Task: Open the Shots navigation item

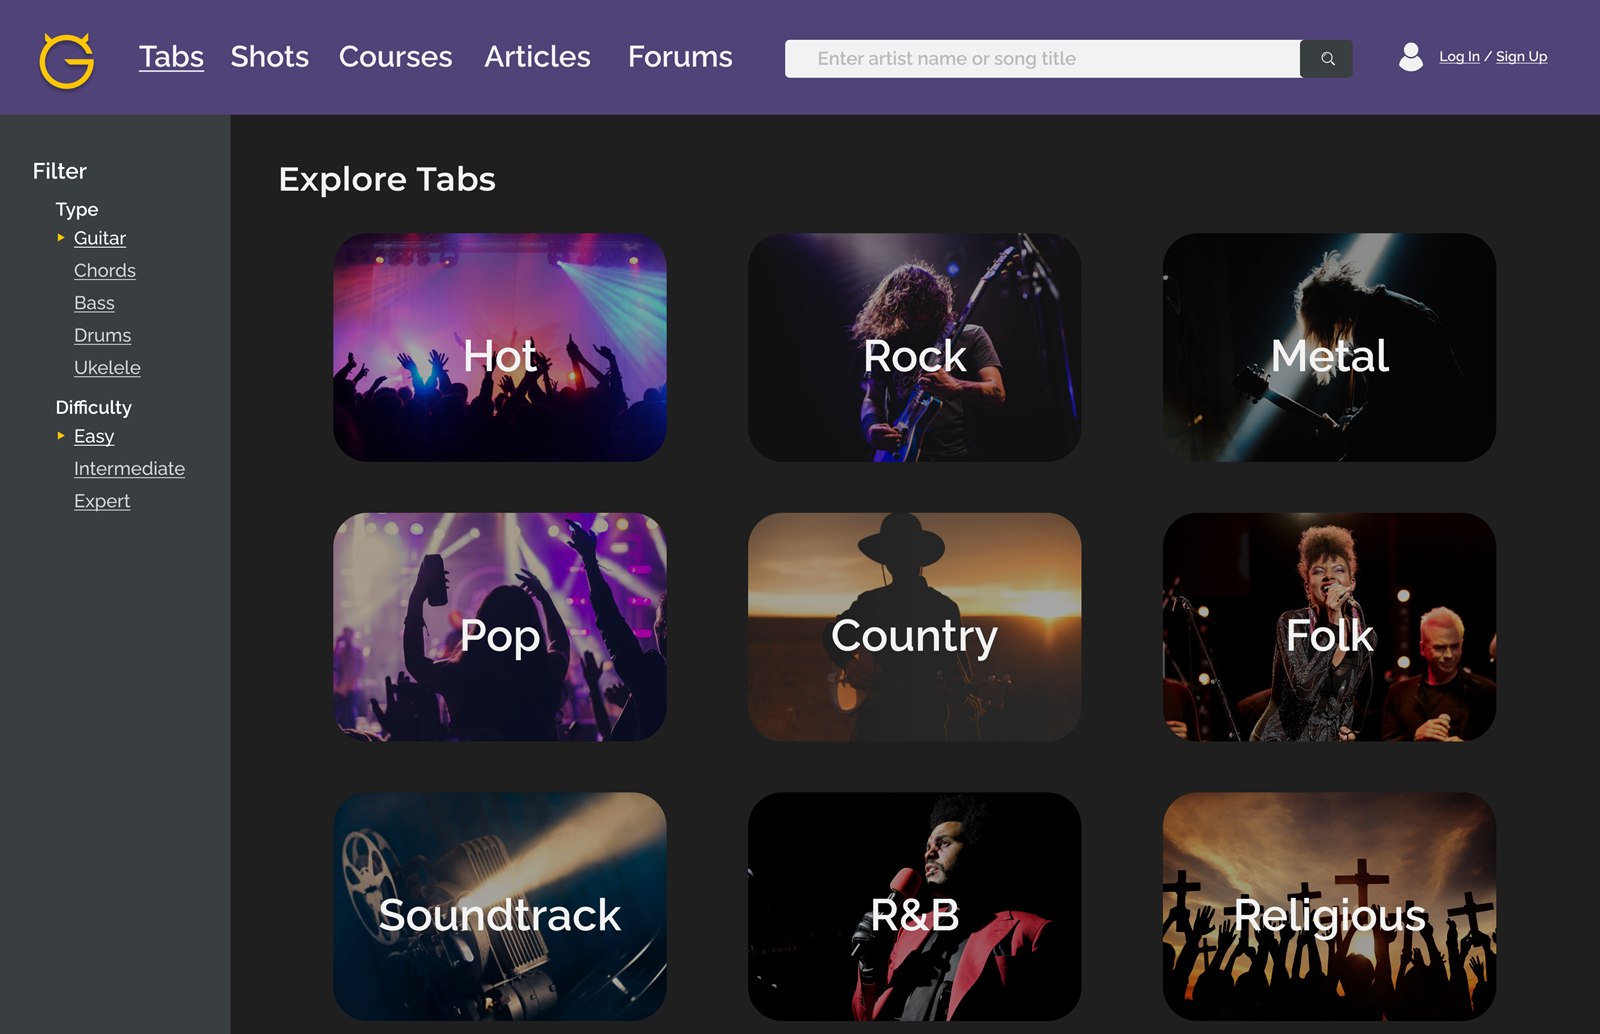Action: (269, 57)
